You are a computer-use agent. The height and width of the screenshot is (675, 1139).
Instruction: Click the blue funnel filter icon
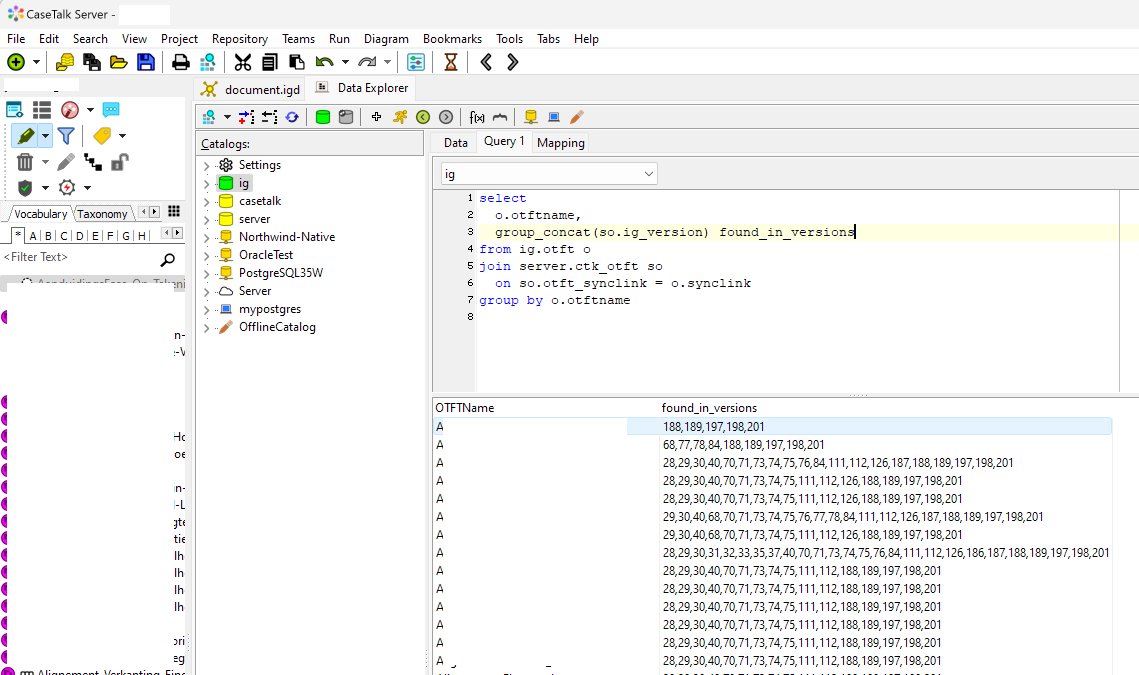tap(66, 136)
